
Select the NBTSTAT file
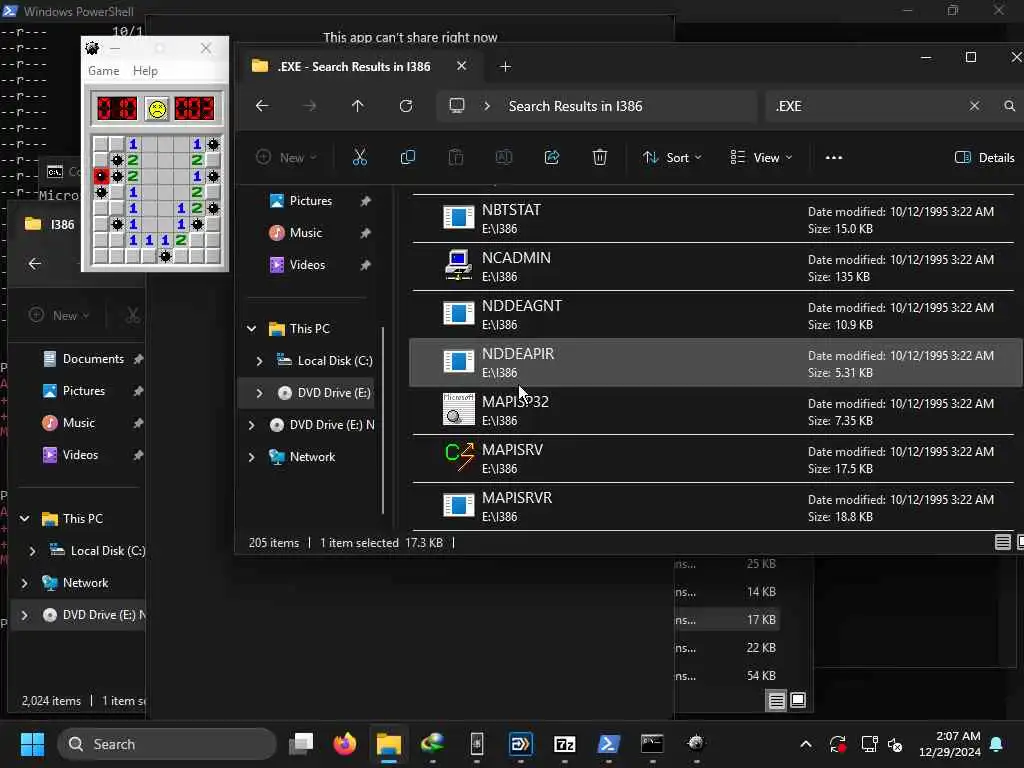(716, 219)
